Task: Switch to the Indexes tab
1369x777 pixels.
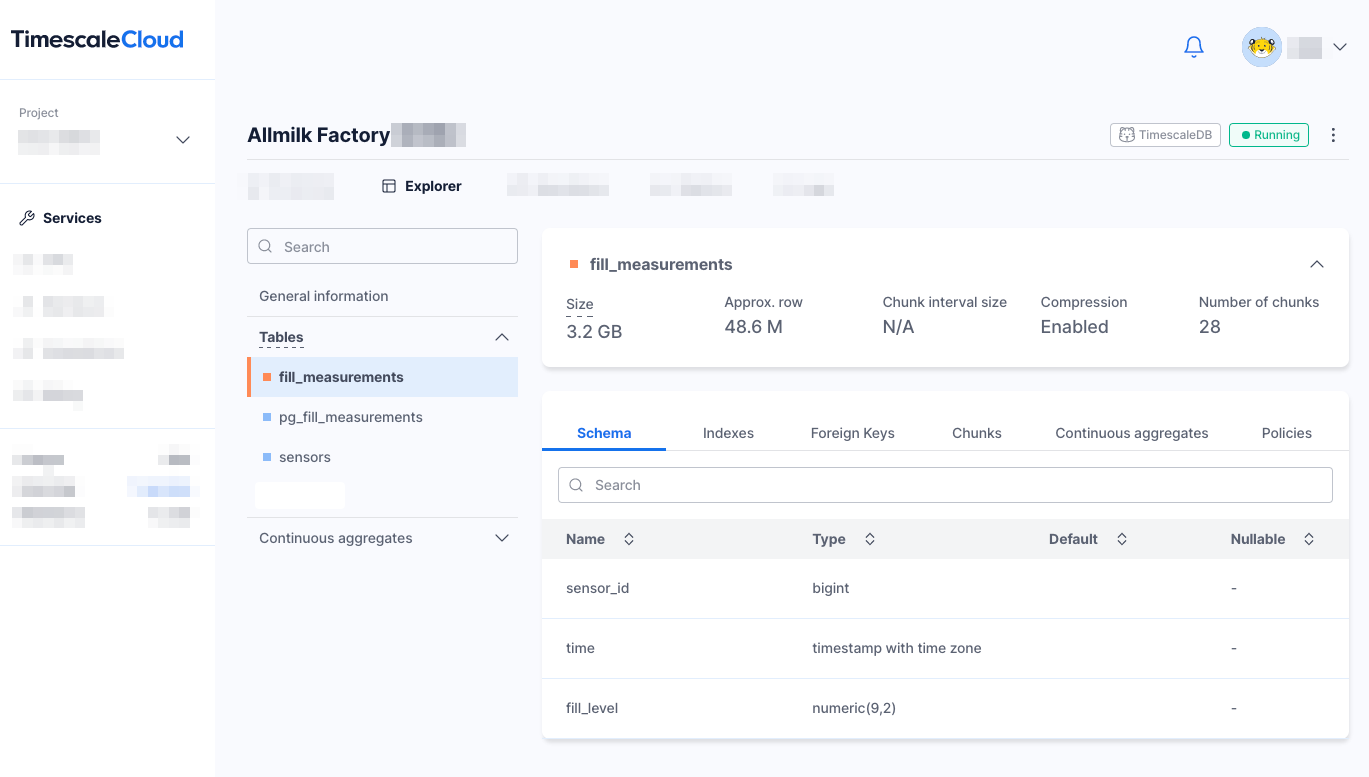Action: coord(728,433)
